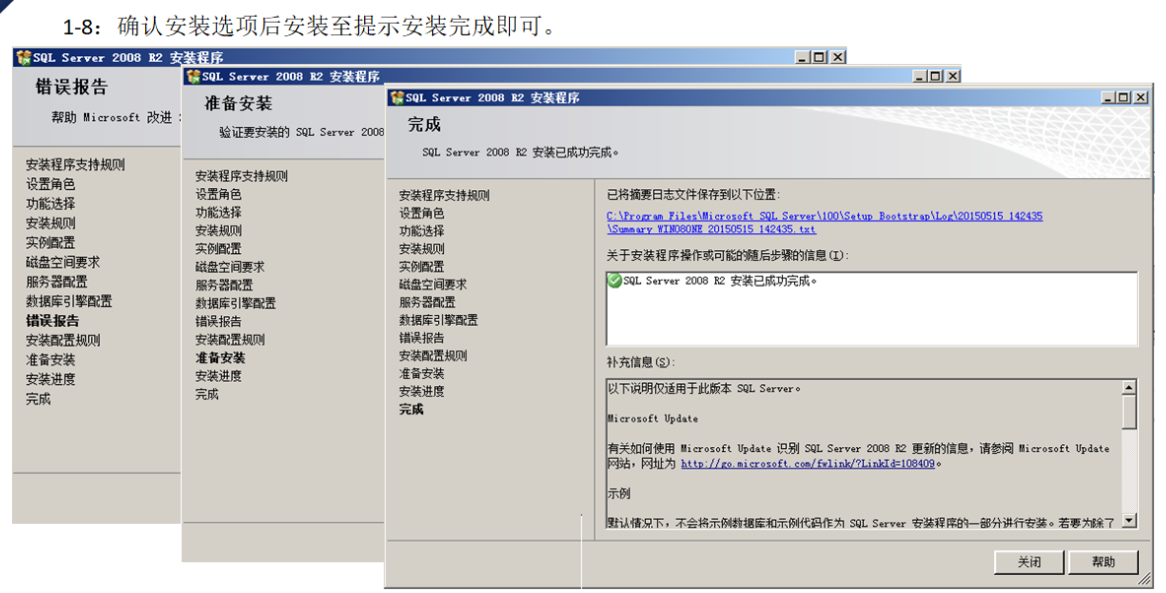The image size is (1166, 593).
Task: Select 安装程序支持规则 step in 完成 window
Action: [x=444, y=196]
